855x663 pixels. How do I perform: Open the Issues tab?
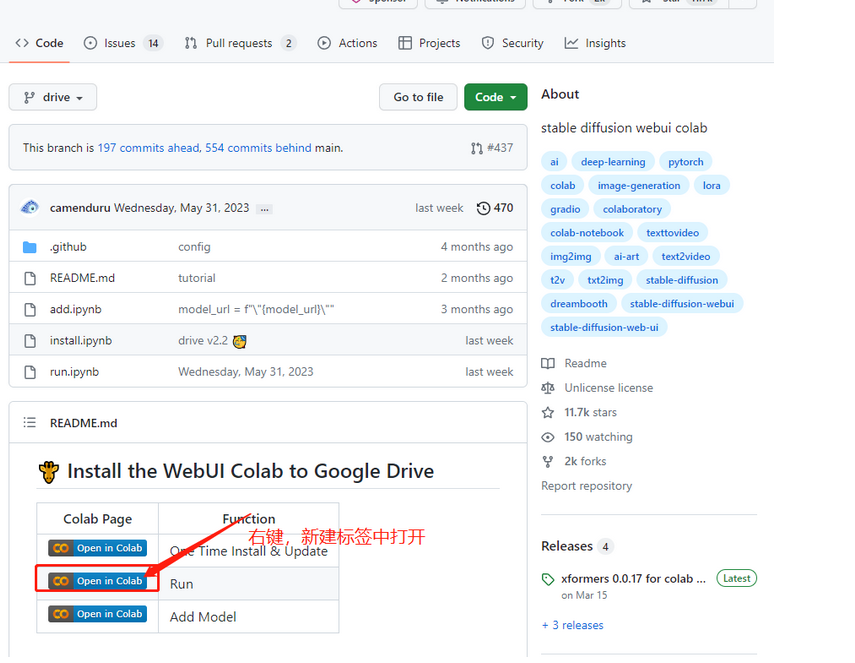click(x=123, y=43)
